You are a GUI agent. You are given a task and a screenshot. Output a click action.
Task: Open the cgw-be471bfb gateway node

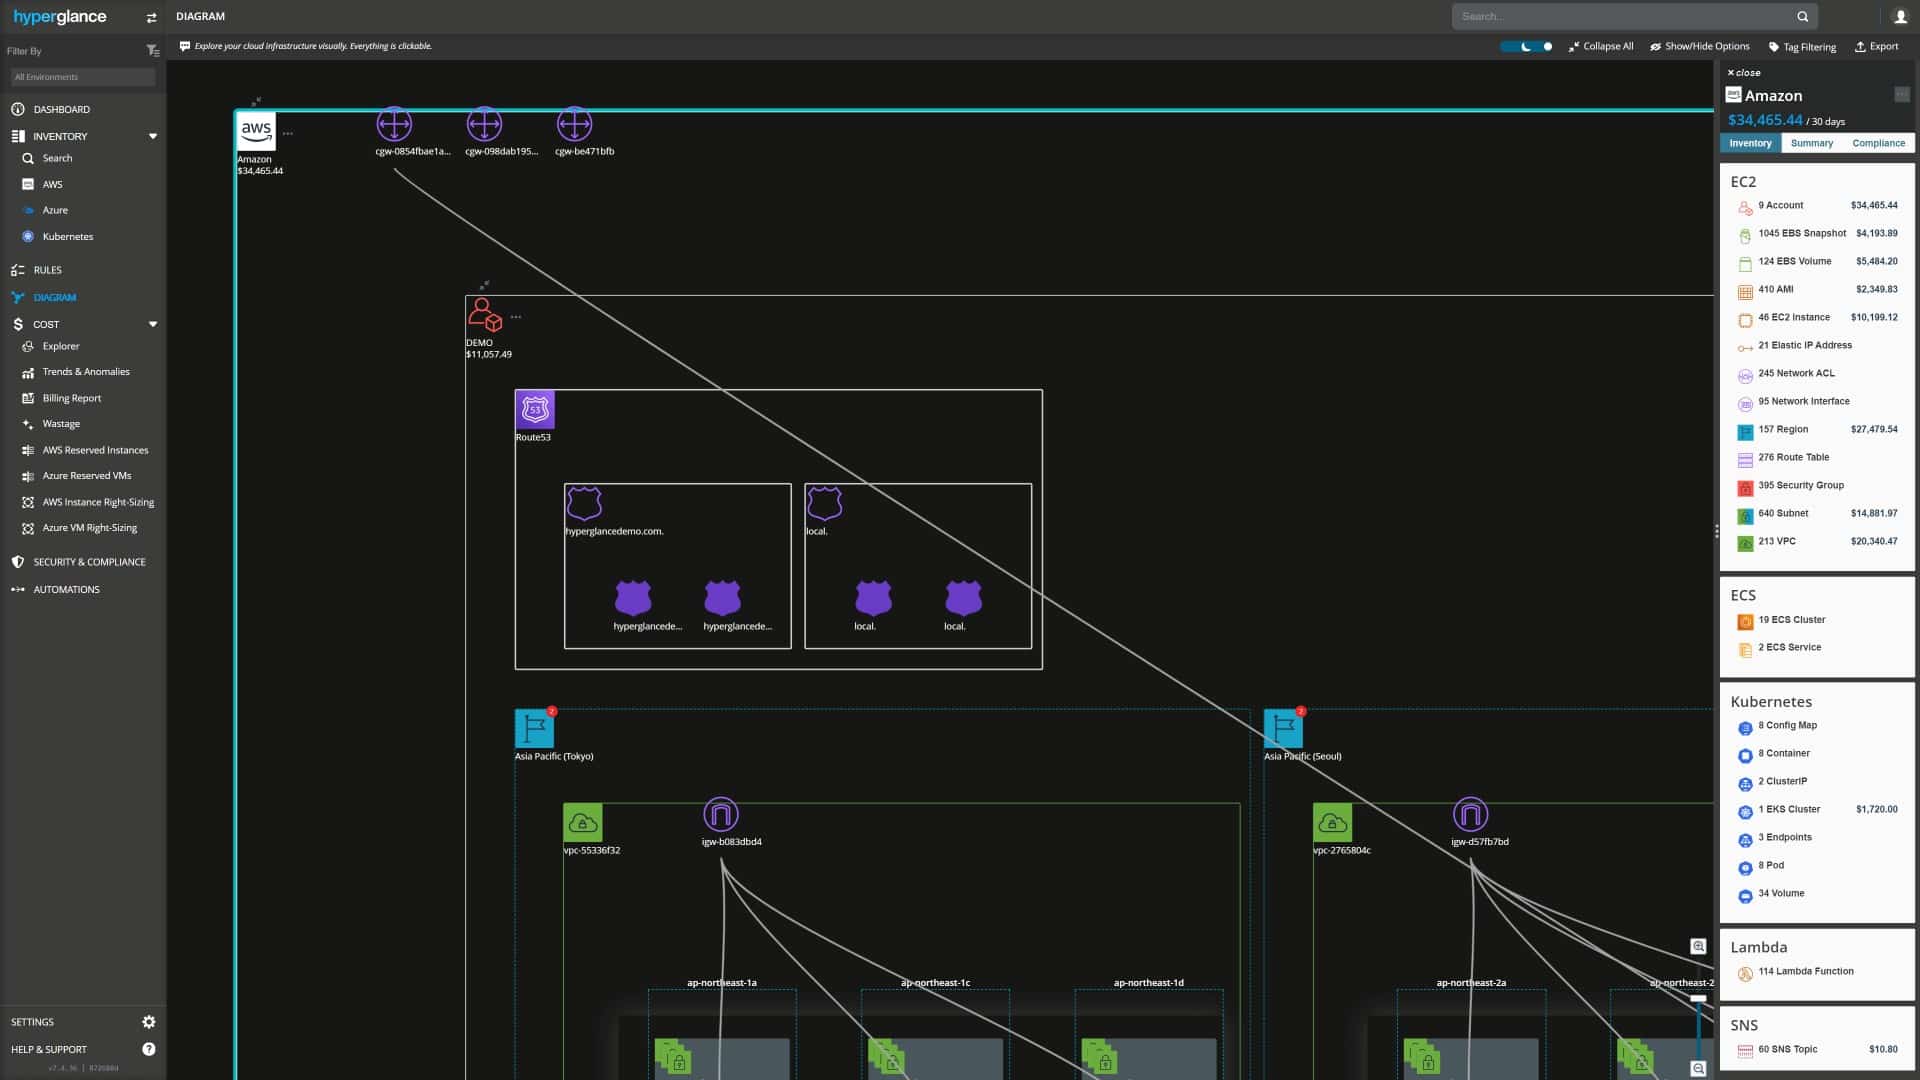coord(574,125)
